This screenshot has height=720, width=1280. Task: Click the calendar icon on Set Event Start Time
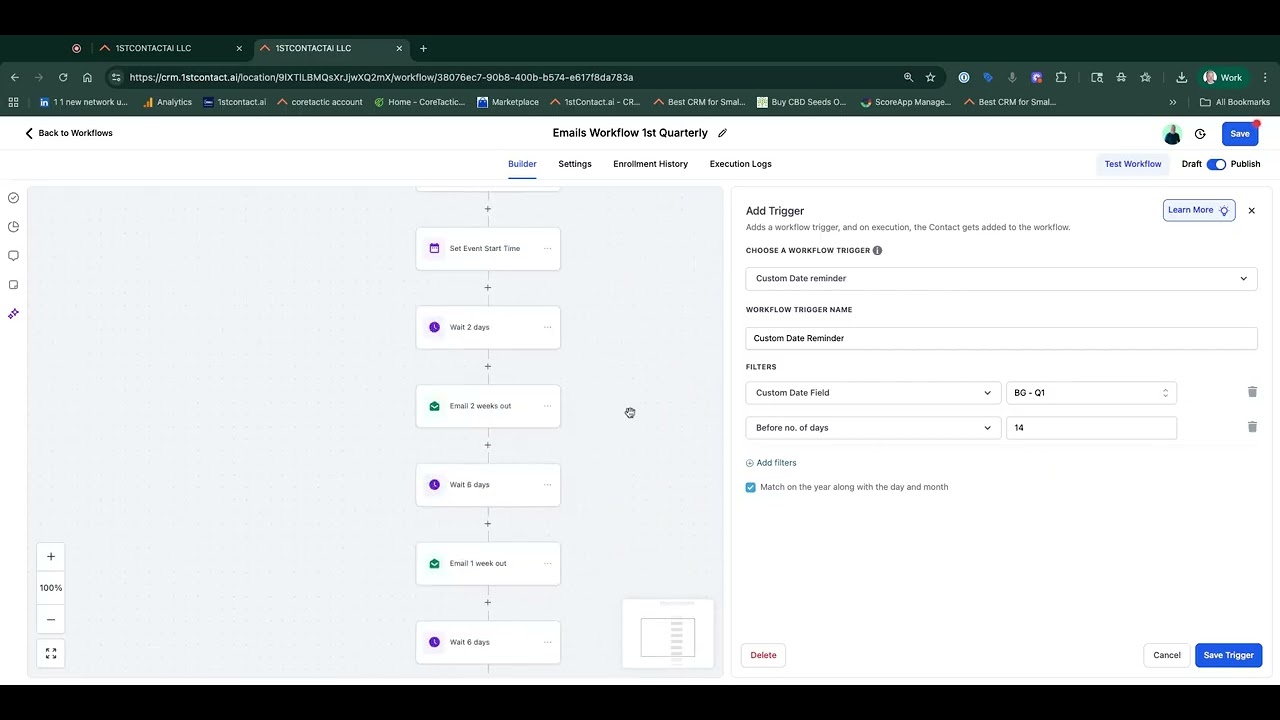coord(434,248)
